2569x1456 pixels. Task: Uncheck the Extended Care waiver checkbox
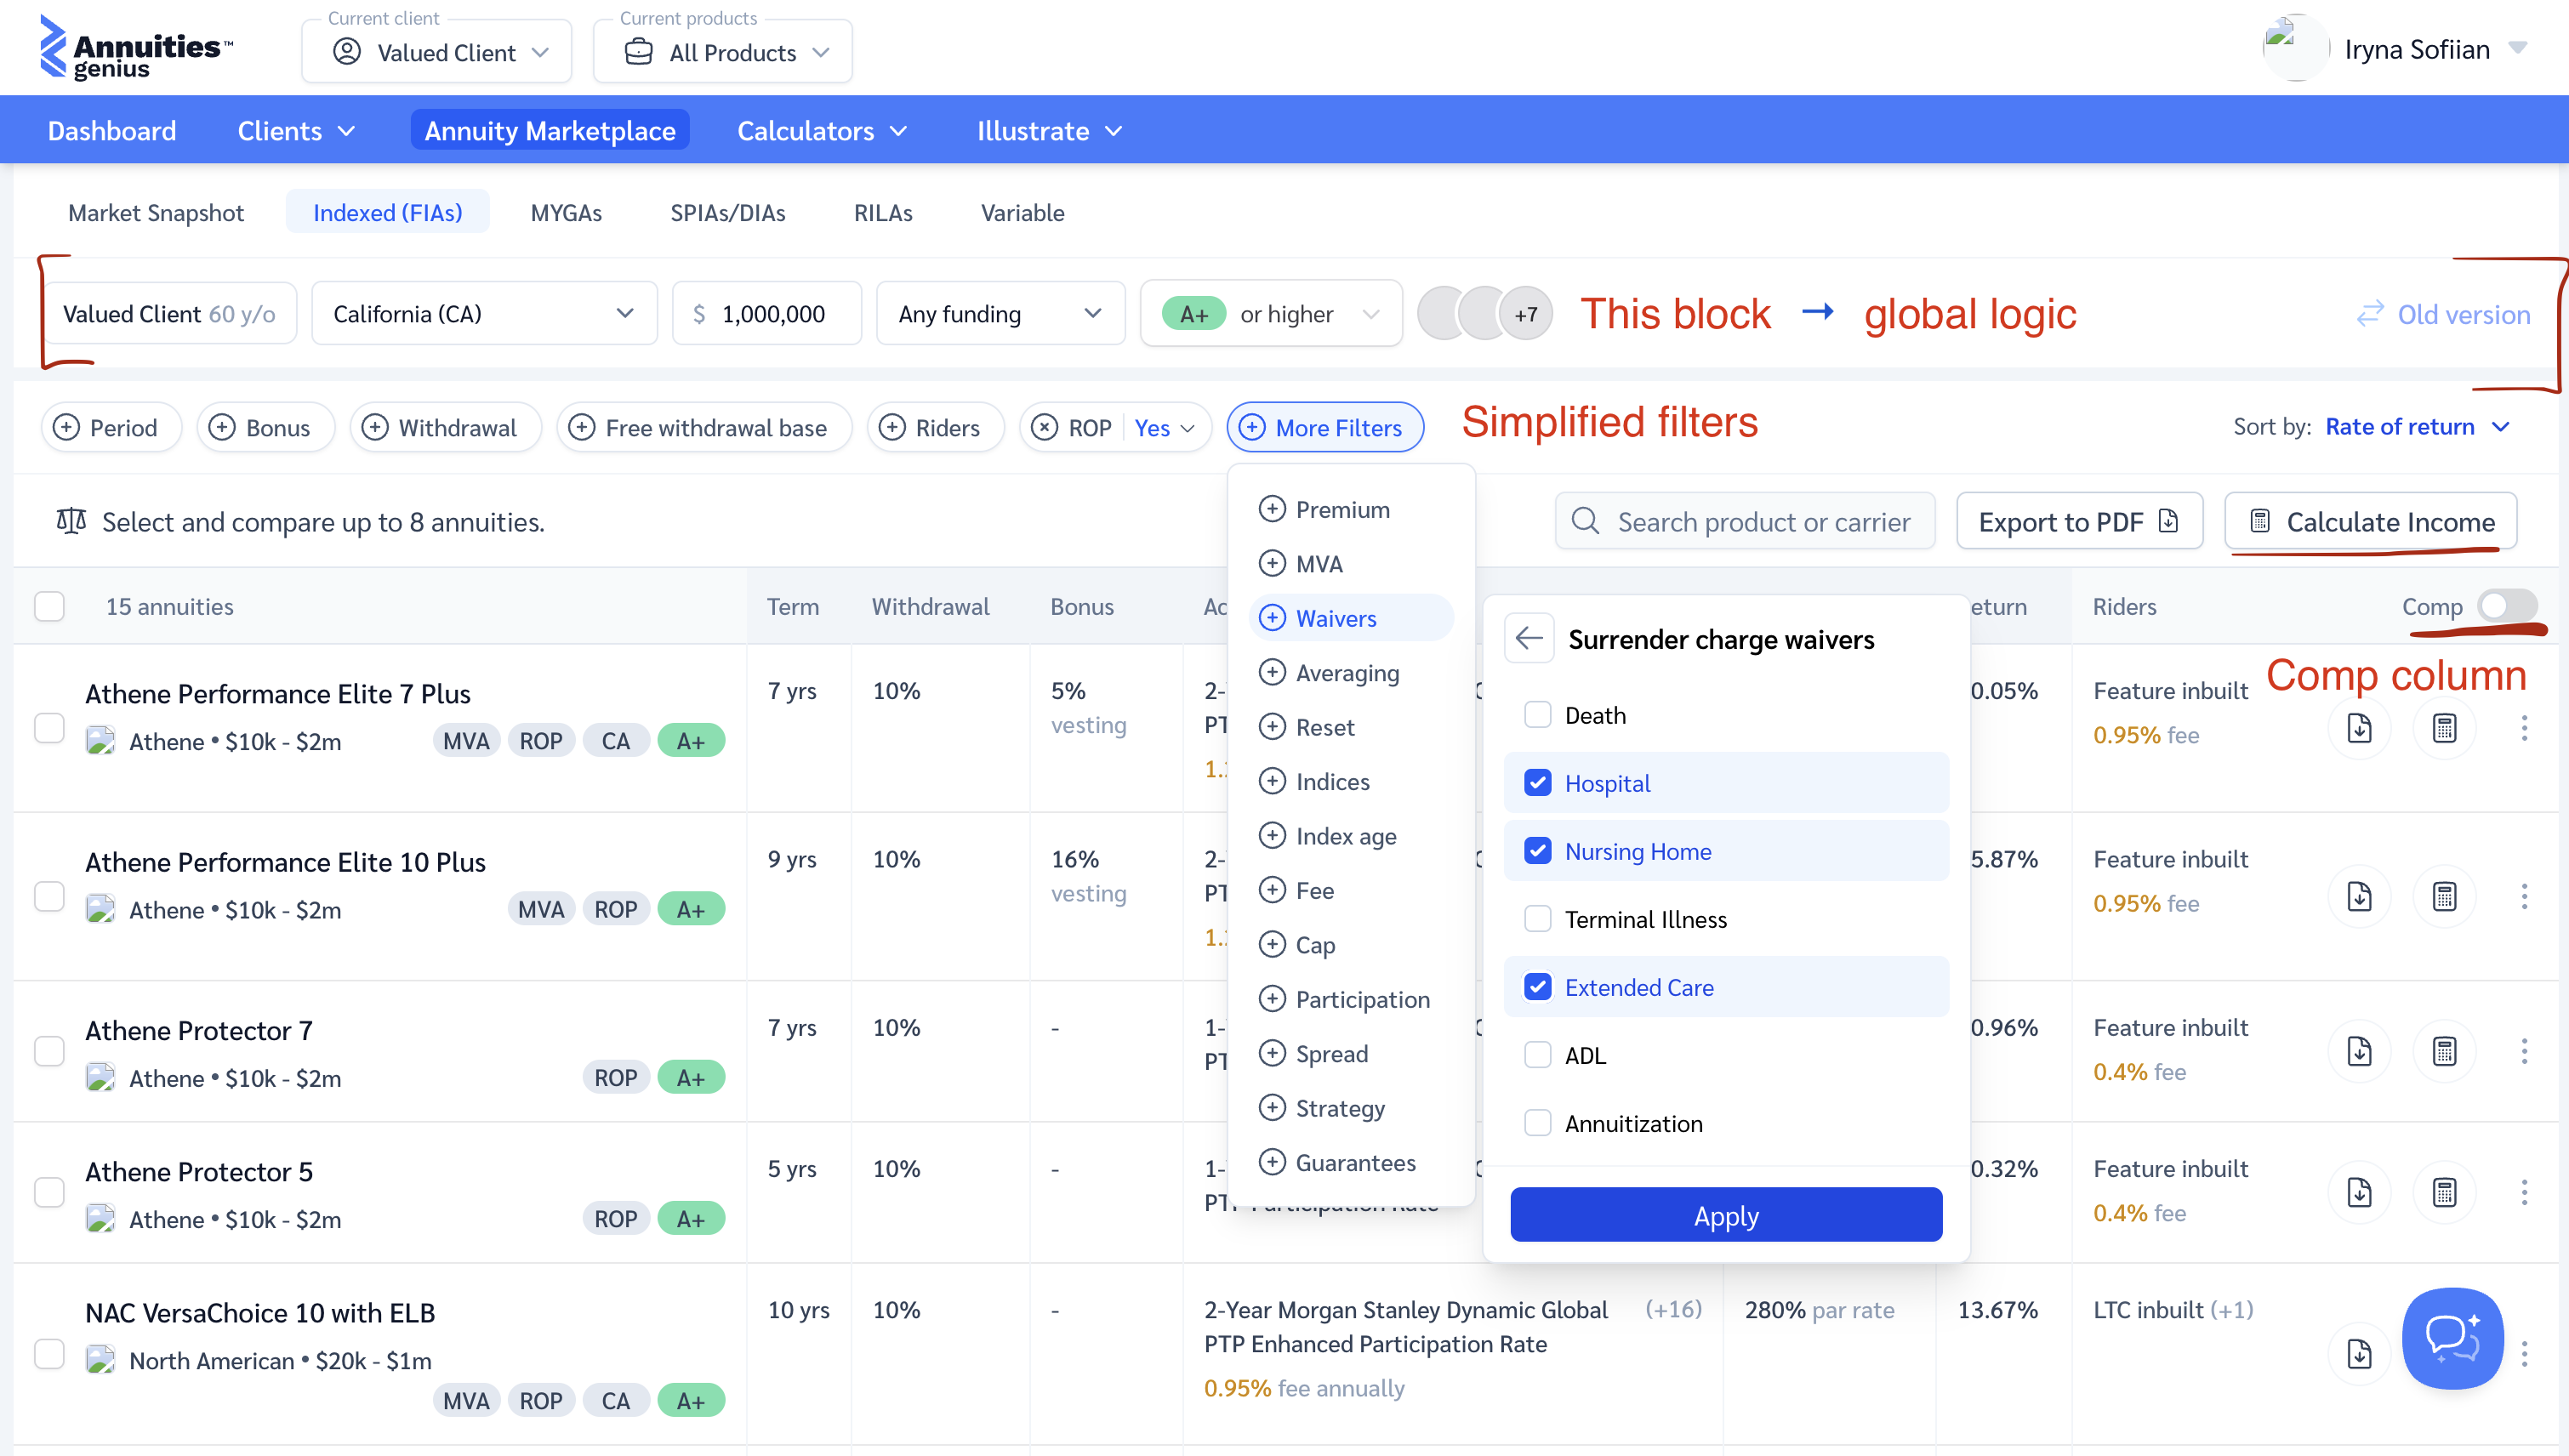tap(1537, 987)
